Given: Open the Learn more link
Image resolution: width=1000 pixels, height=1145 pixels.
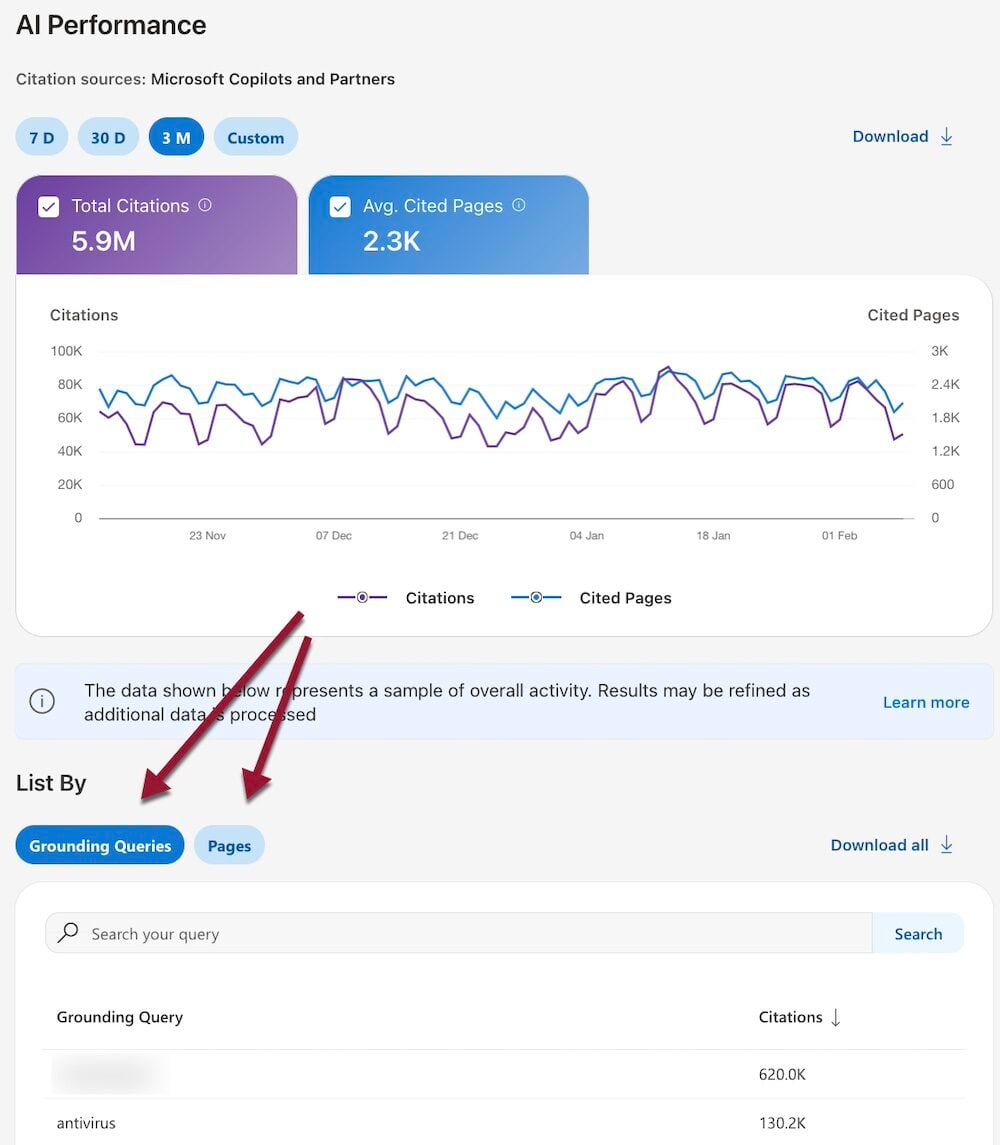Looking at the screenshot, I should tap(925, 702).
